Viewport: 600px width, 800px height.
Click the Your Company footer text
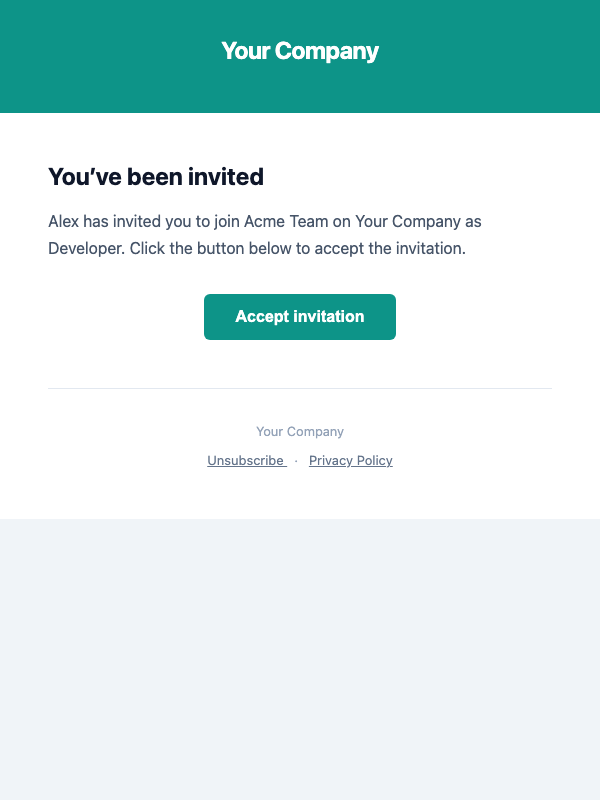point(299,431)
